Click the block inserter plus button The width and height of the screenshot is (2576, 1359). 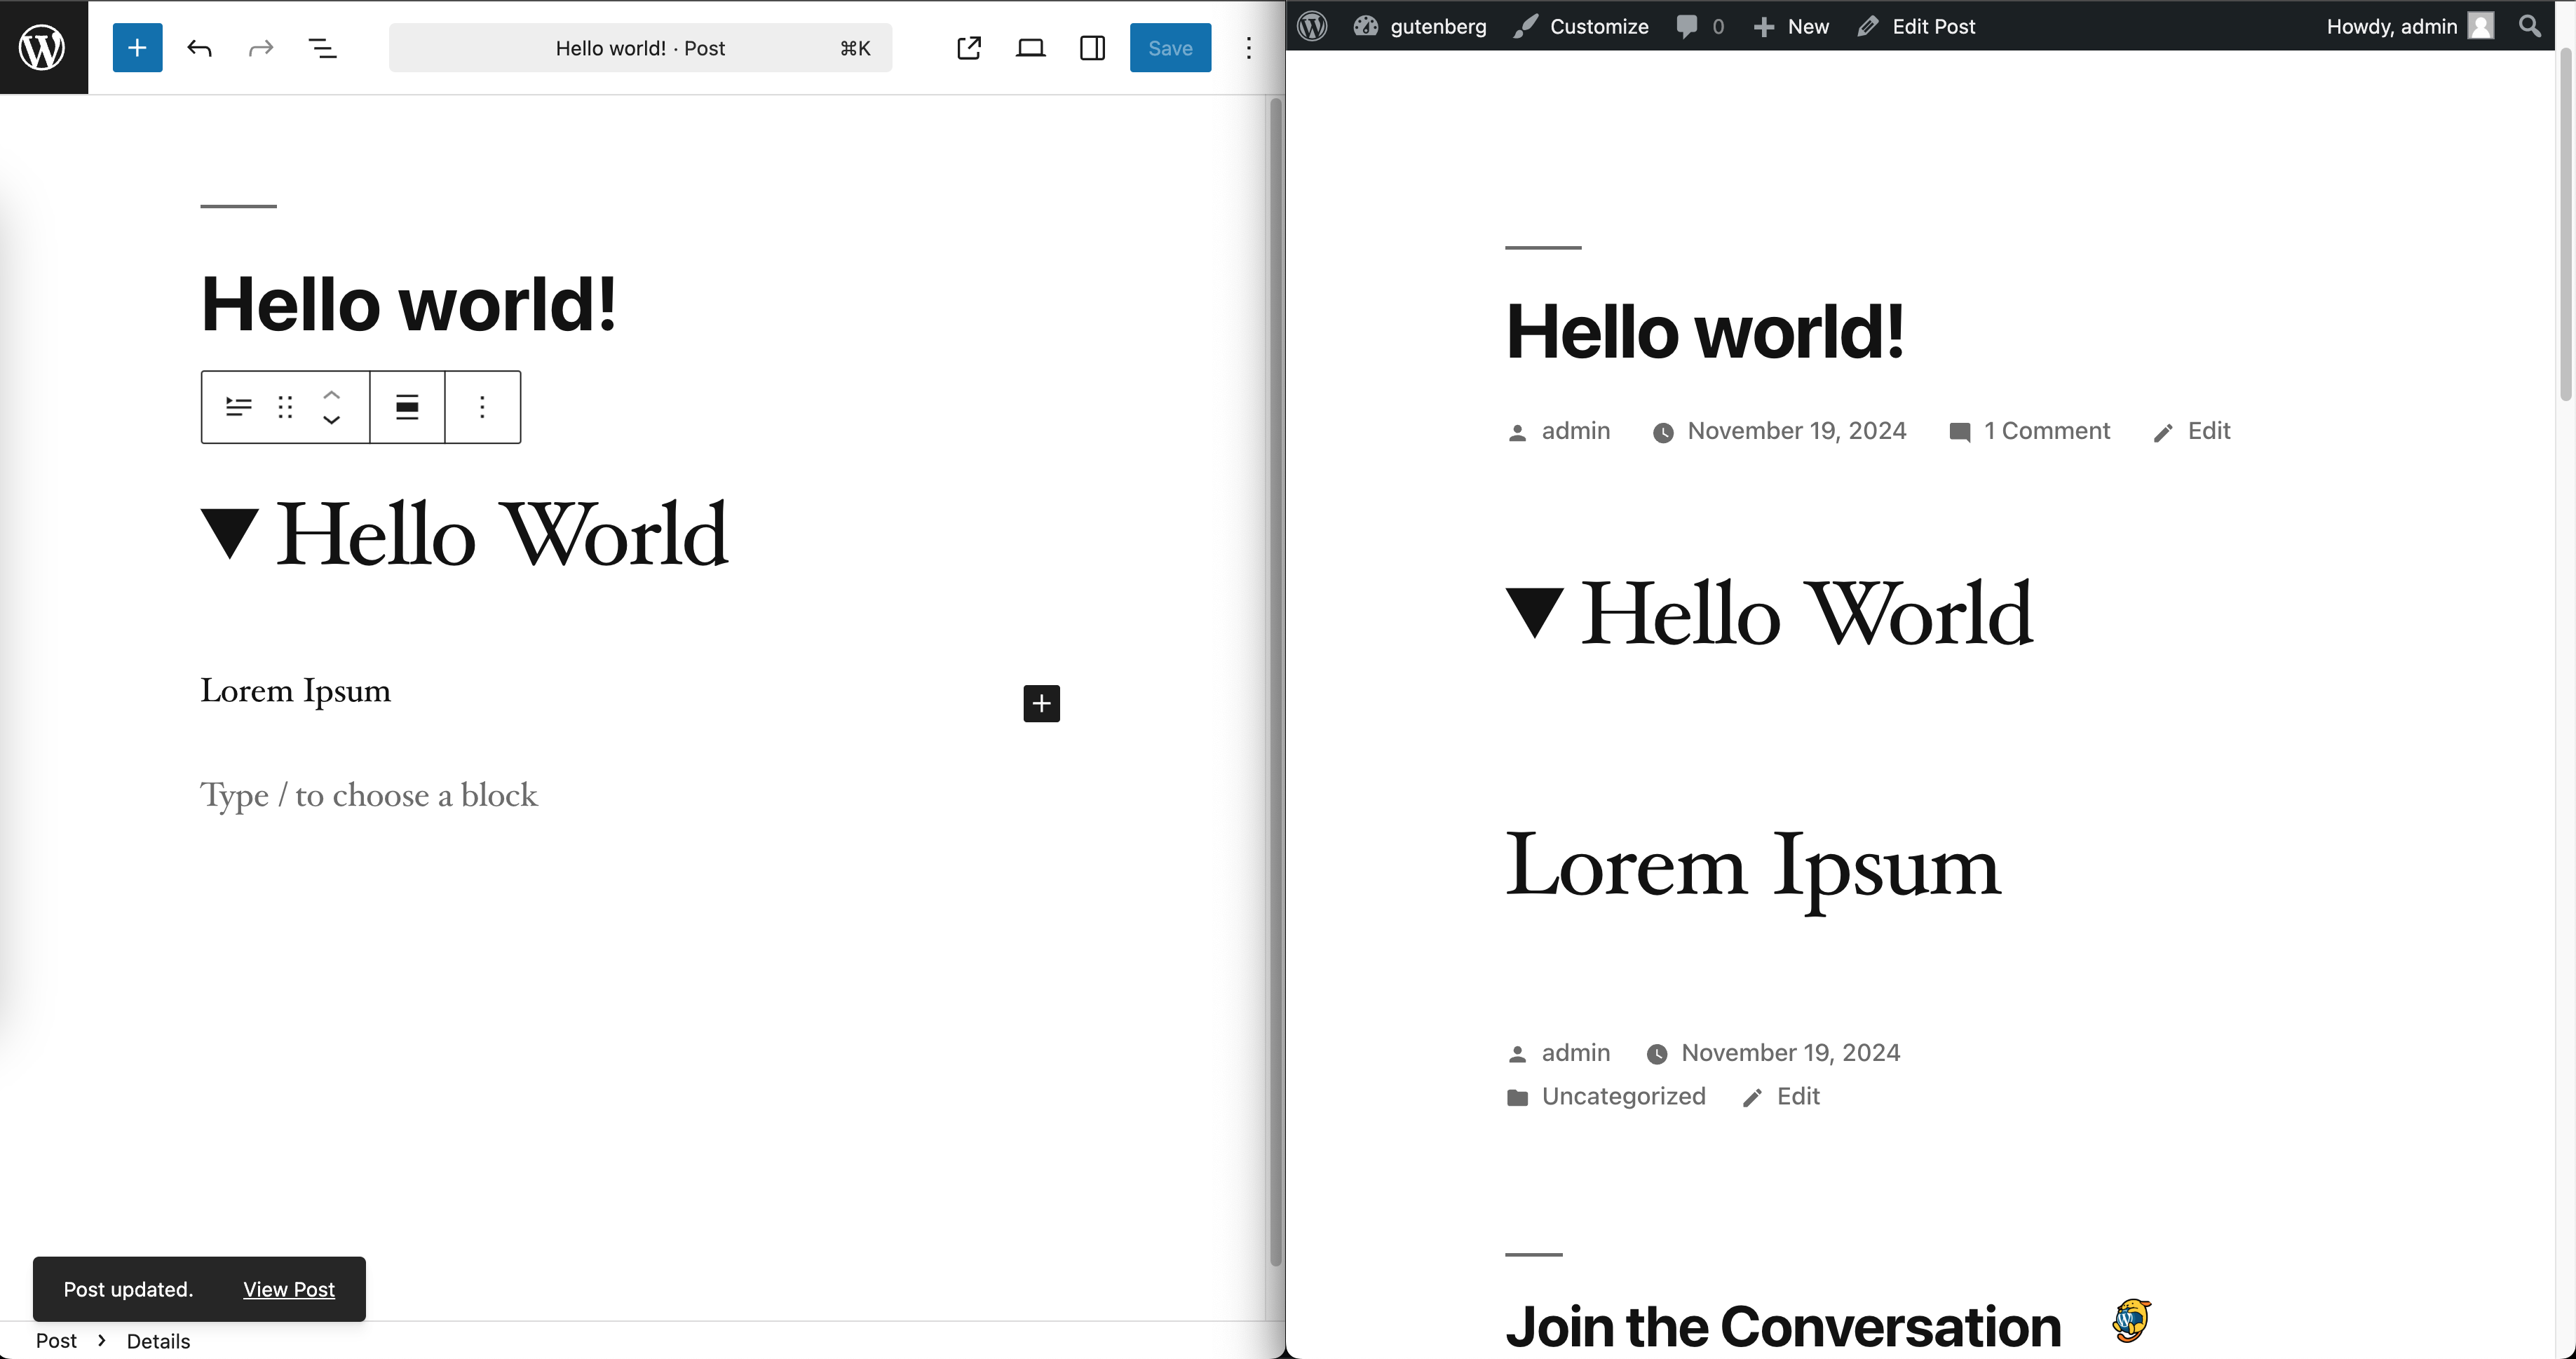click(137, 48)
